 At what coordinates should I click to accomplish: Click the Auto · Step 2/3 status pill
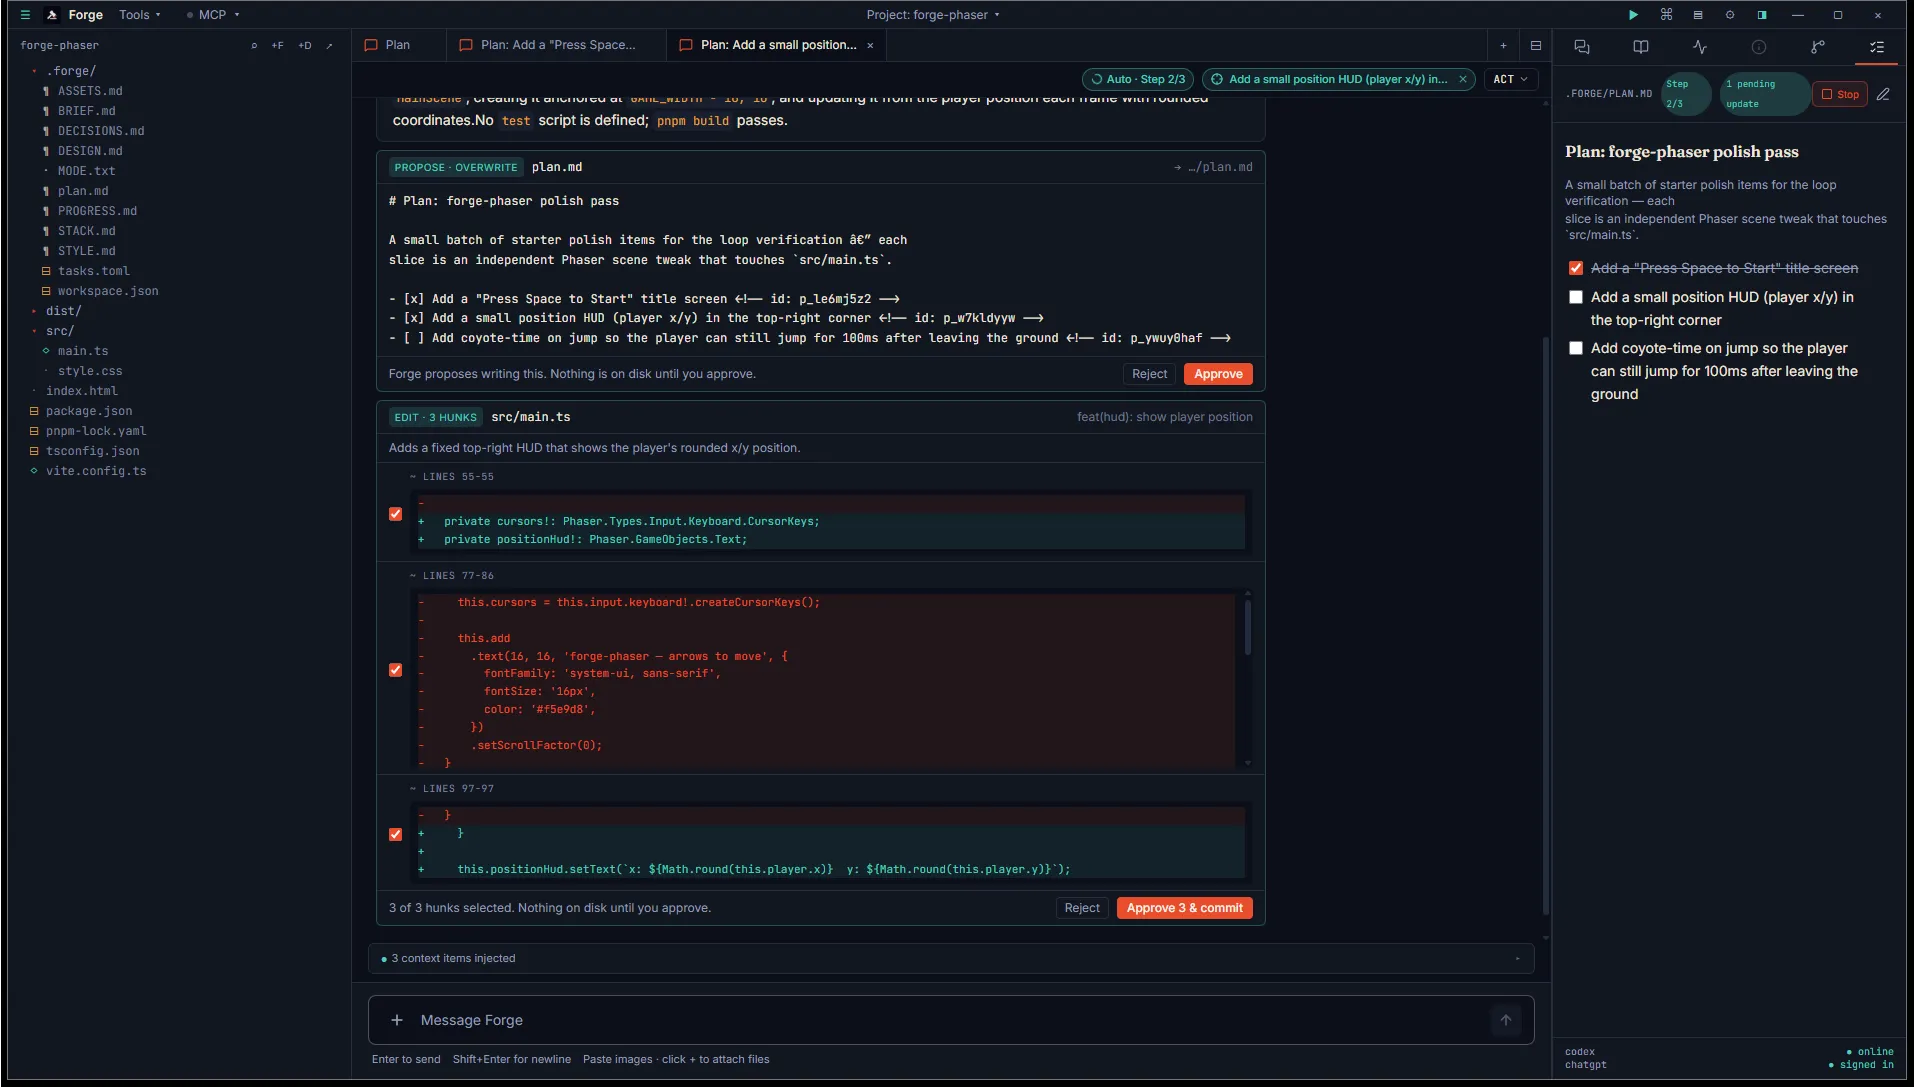point(1138,79)
